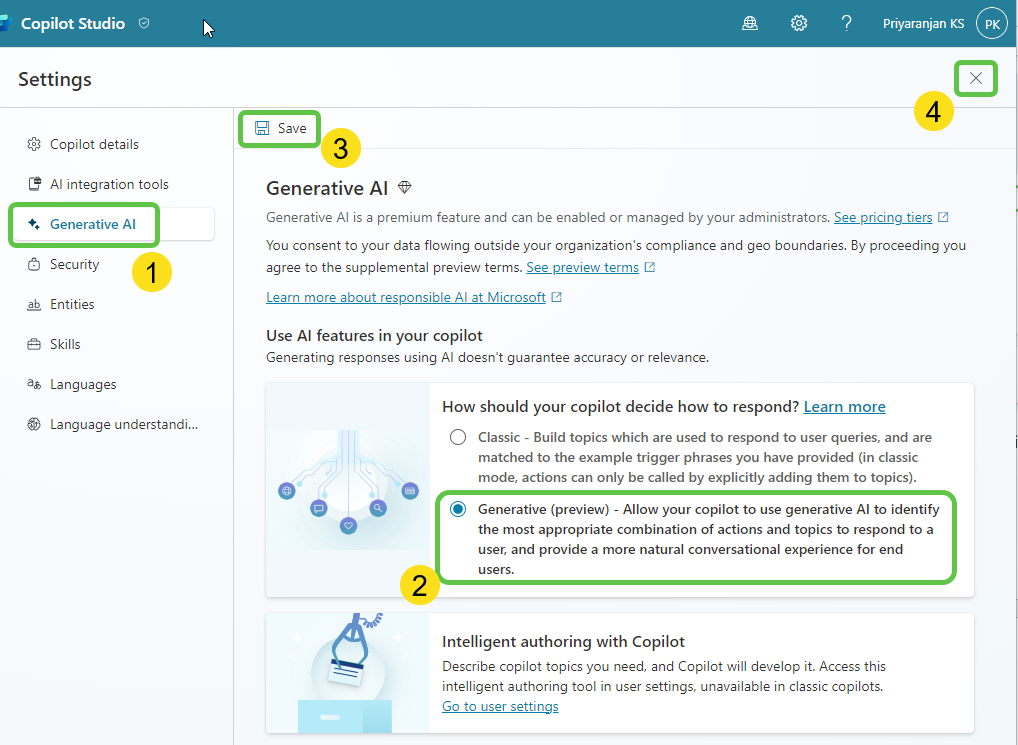The width and height of the screenshot is (1018, 745).
Task: Click the Entities icon in the sidebar
Action: click(x=31, y=304)
